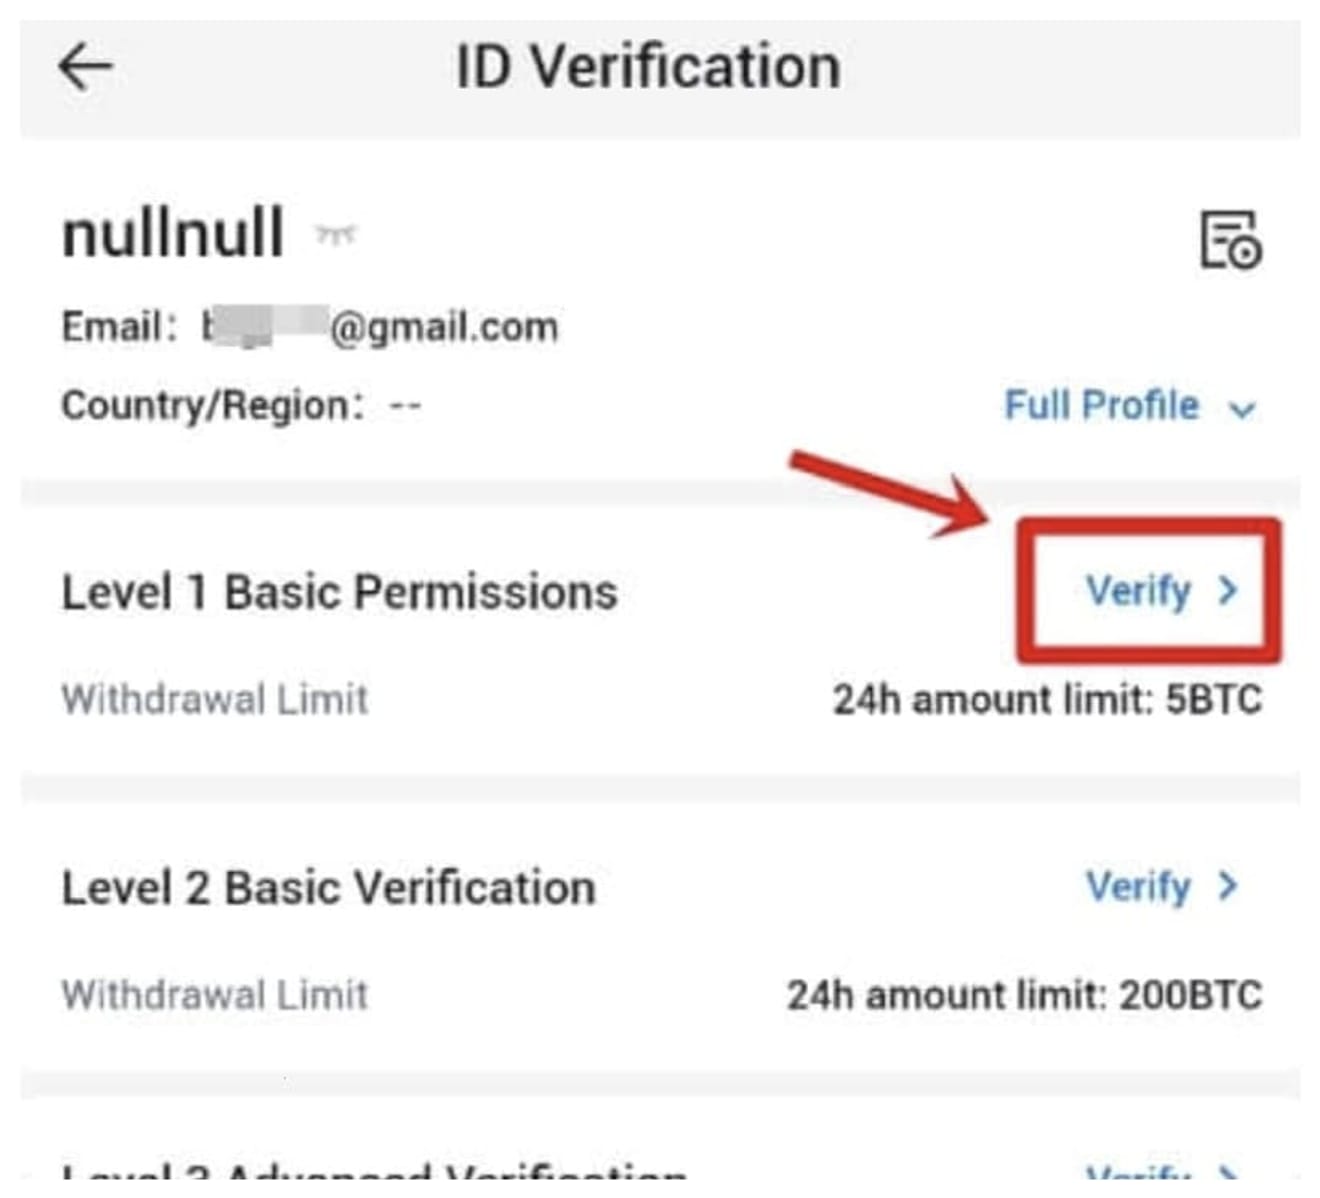Click the nullnull account name
Viewport: 1320px width, 1198px height.
(x=173, y=234)
